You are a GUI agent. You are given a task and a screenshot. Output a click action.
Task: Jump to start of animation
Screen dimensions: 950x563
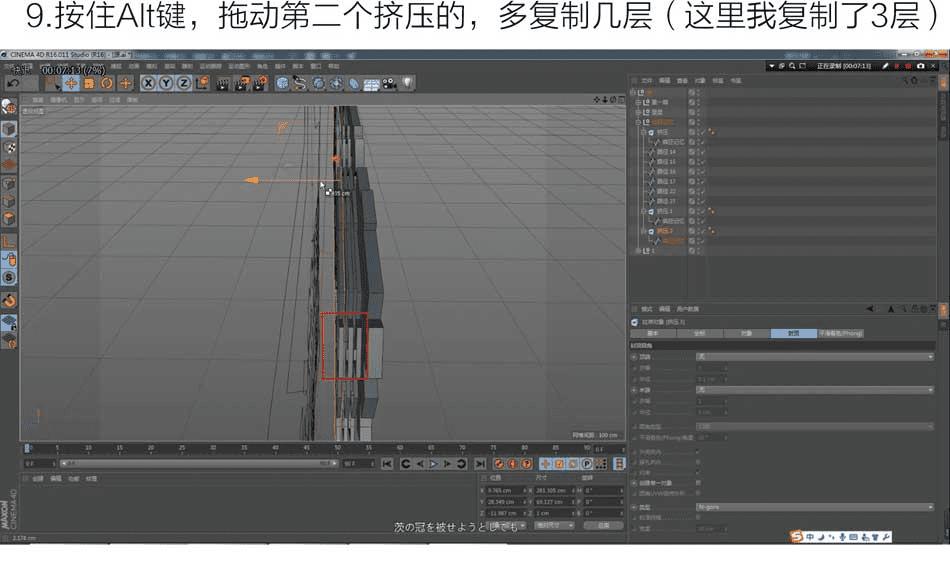[387, 464]
